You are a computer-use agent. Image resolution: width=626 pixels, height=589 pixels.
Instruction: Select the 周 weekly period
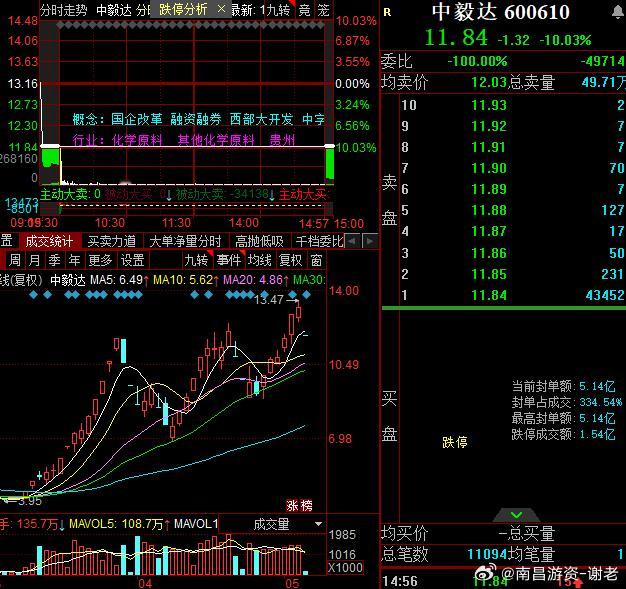15,260
